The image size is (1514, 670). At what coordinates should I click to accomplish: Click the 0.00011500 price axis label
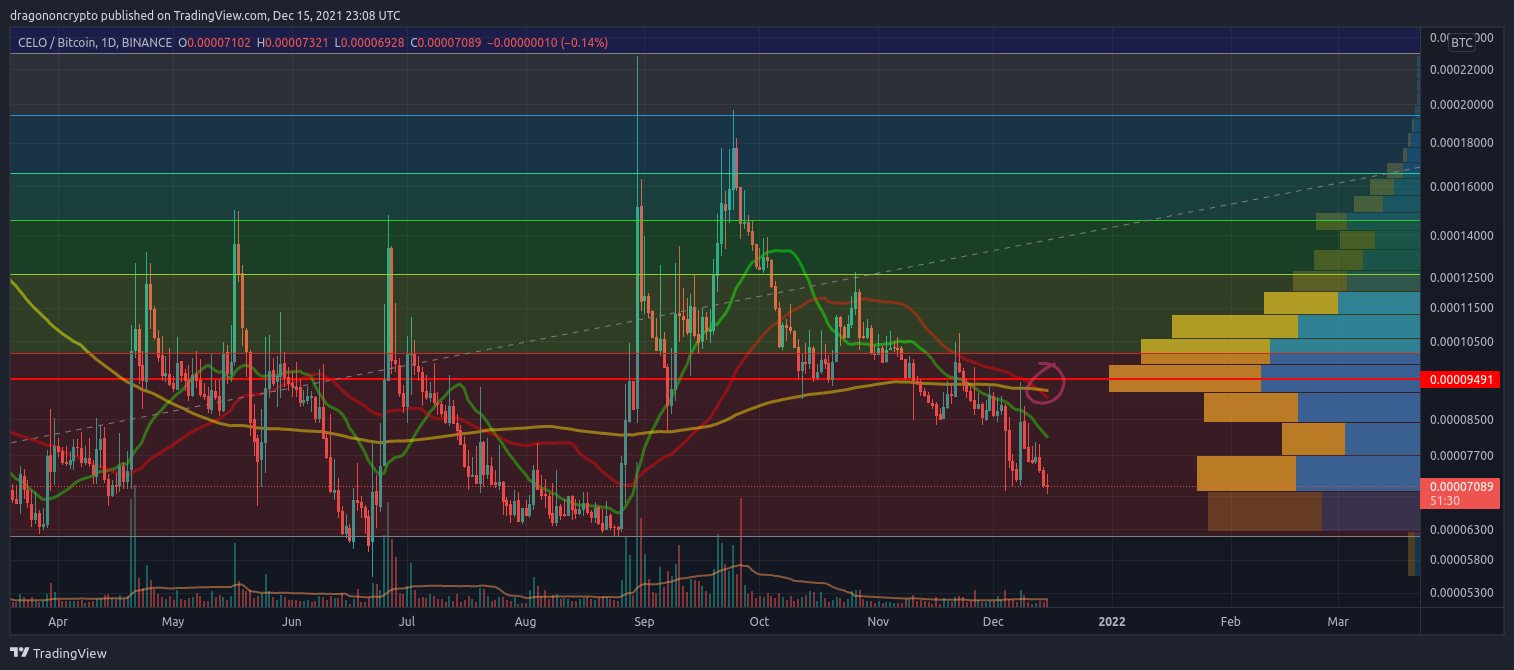tap(1461, 308)
